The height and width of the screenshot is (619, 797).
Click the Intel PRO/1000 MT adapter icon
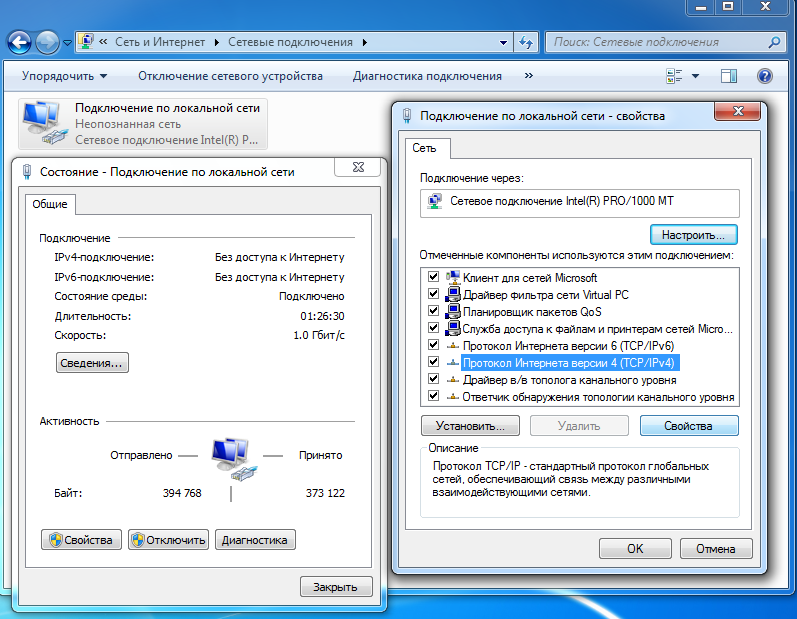coord(435,201)
